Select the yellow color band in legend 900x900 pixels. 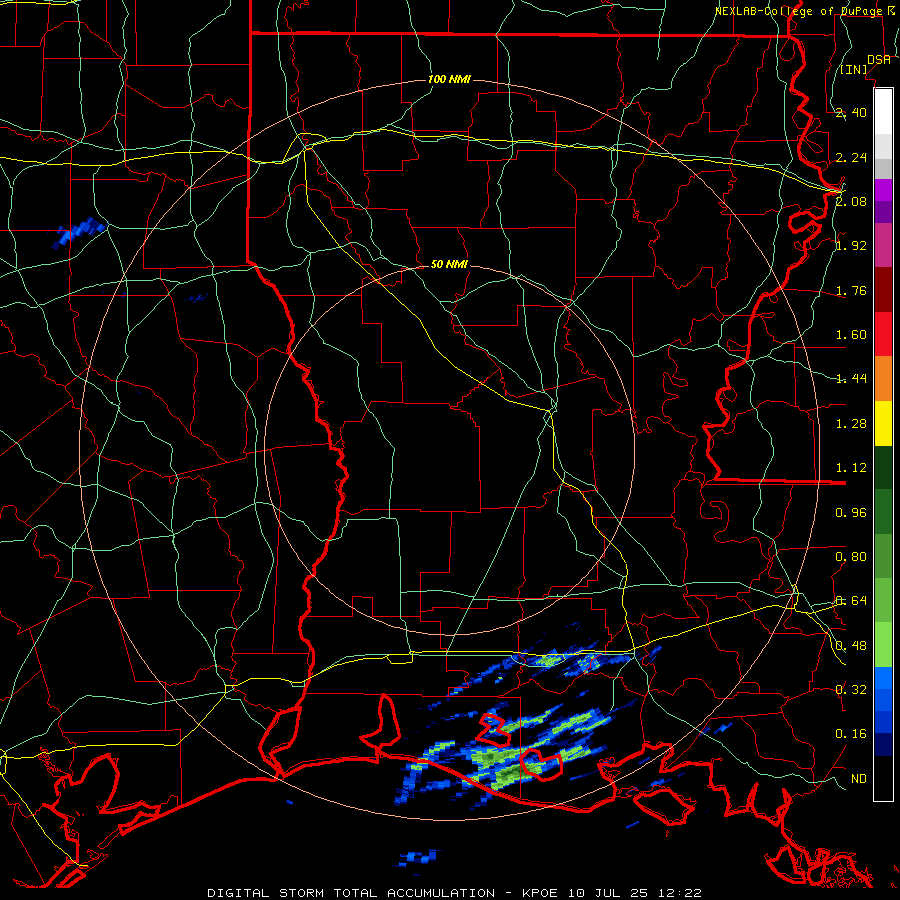tap(883, 424)
